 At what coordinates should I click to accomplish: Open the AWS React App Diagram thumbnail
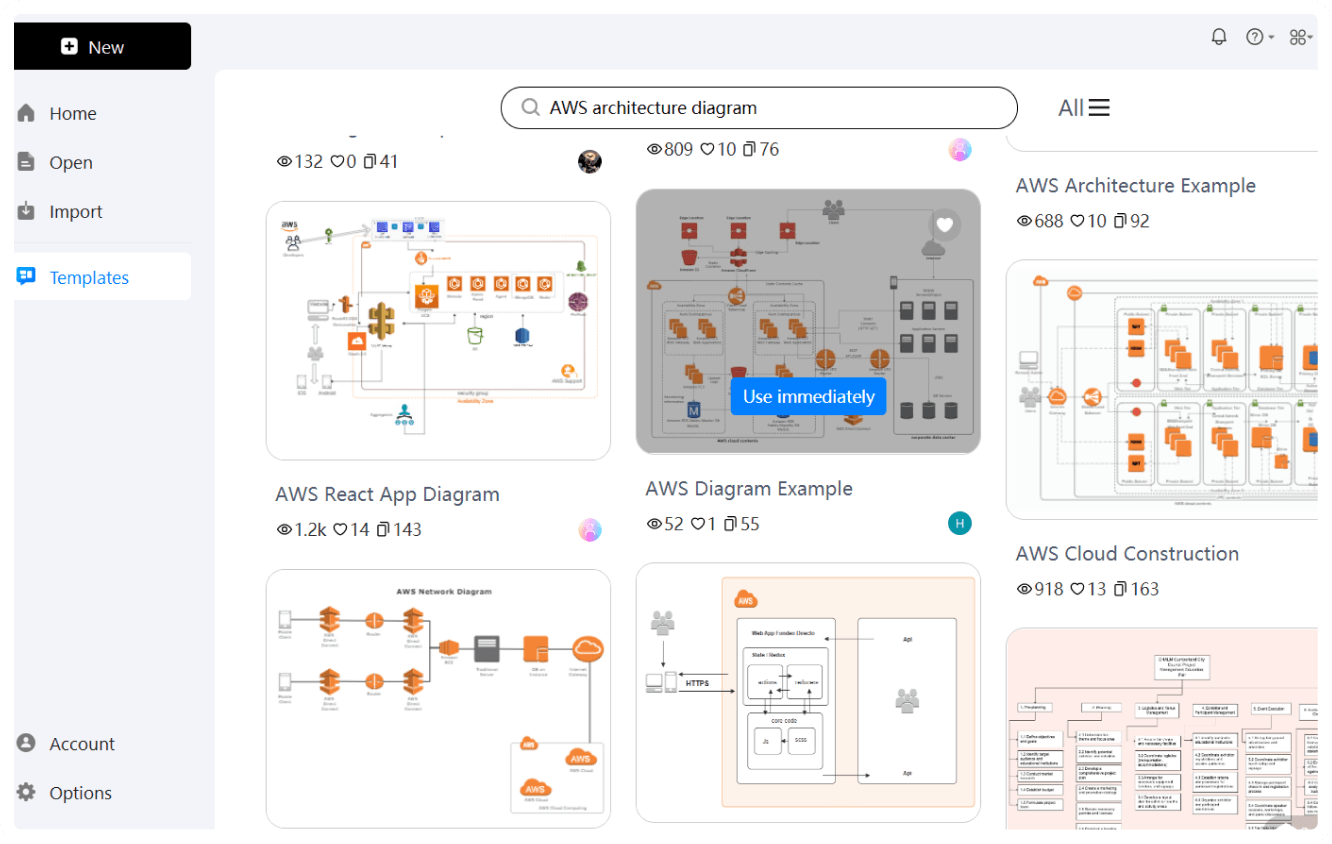(438, 331)
